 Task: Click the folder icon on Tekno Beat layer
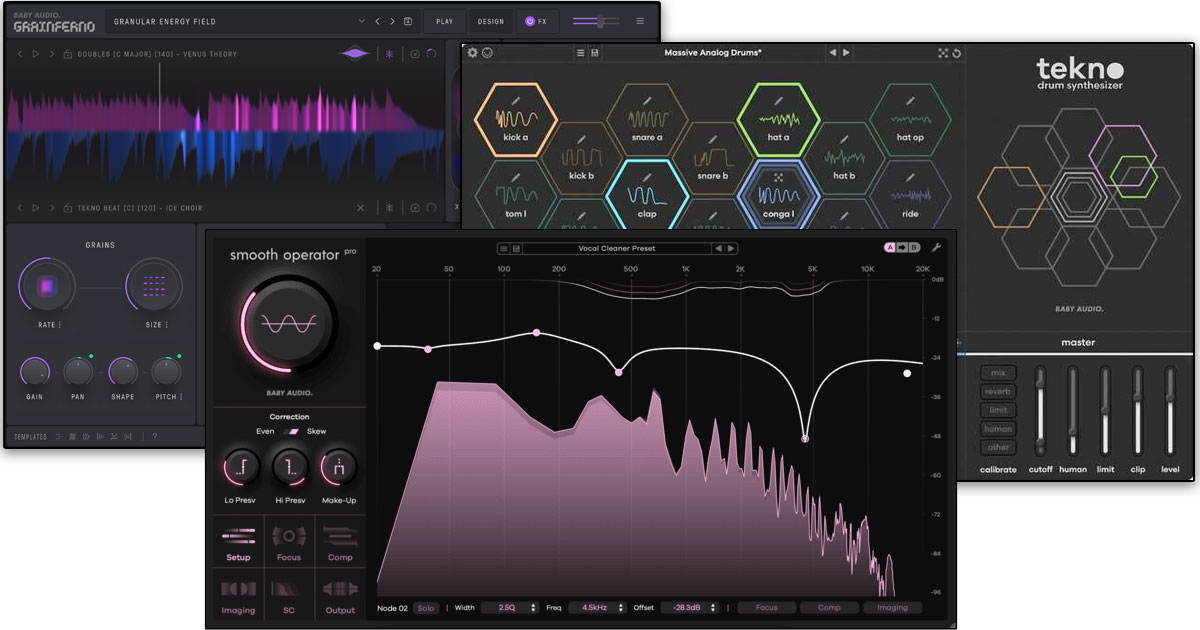pos(67,208)
